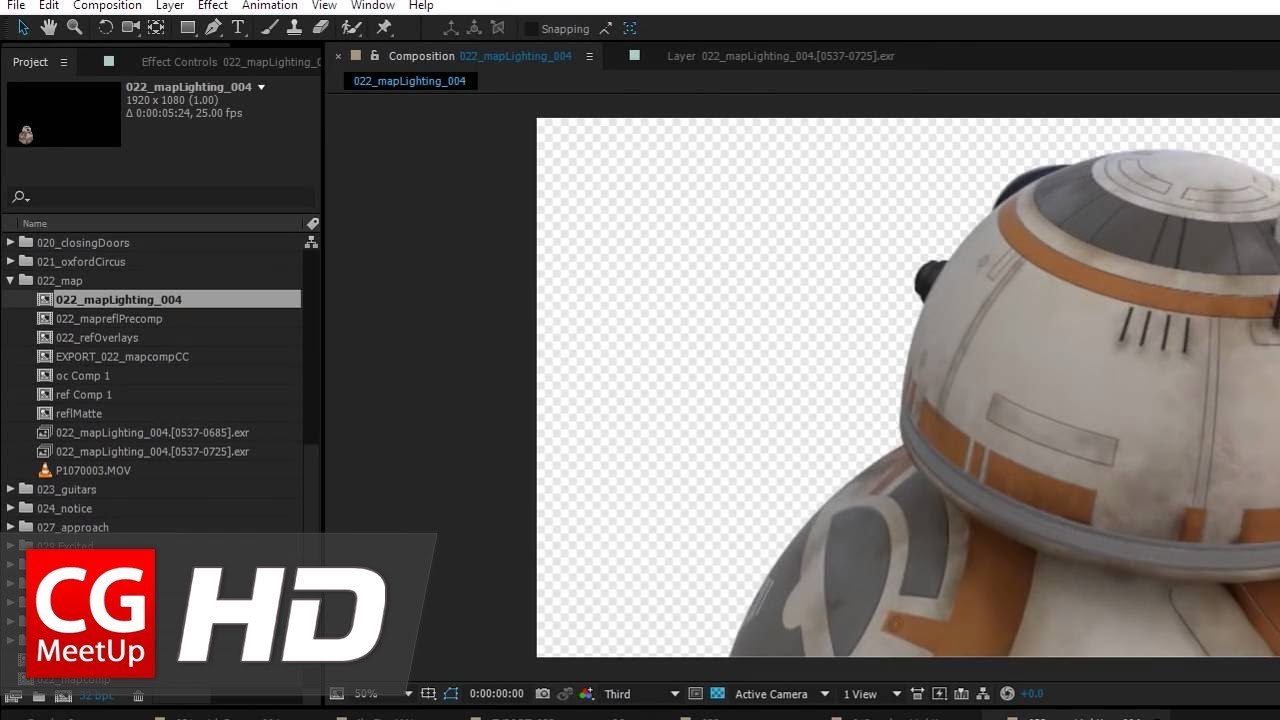
Task: Select the Rotation tool
Action: coord(105,28)
